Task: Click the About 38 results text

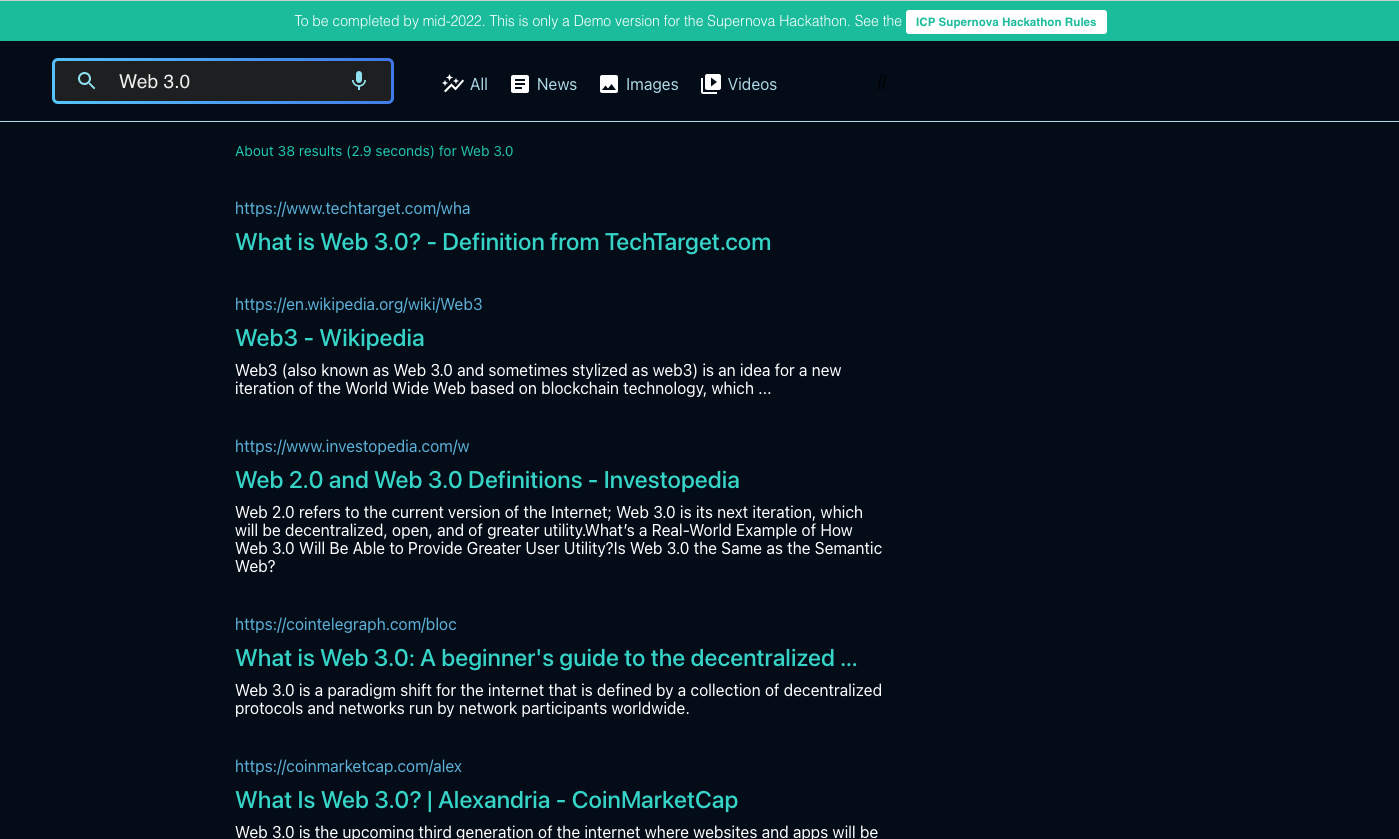Action: pos(374,151)
